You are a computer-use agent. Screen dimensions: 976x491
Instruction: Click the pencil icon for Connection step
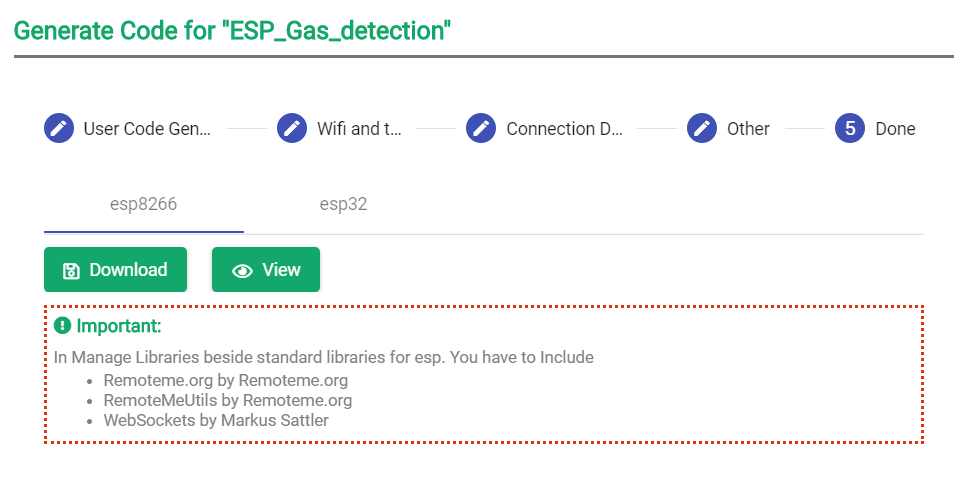[x=482, y=128]
